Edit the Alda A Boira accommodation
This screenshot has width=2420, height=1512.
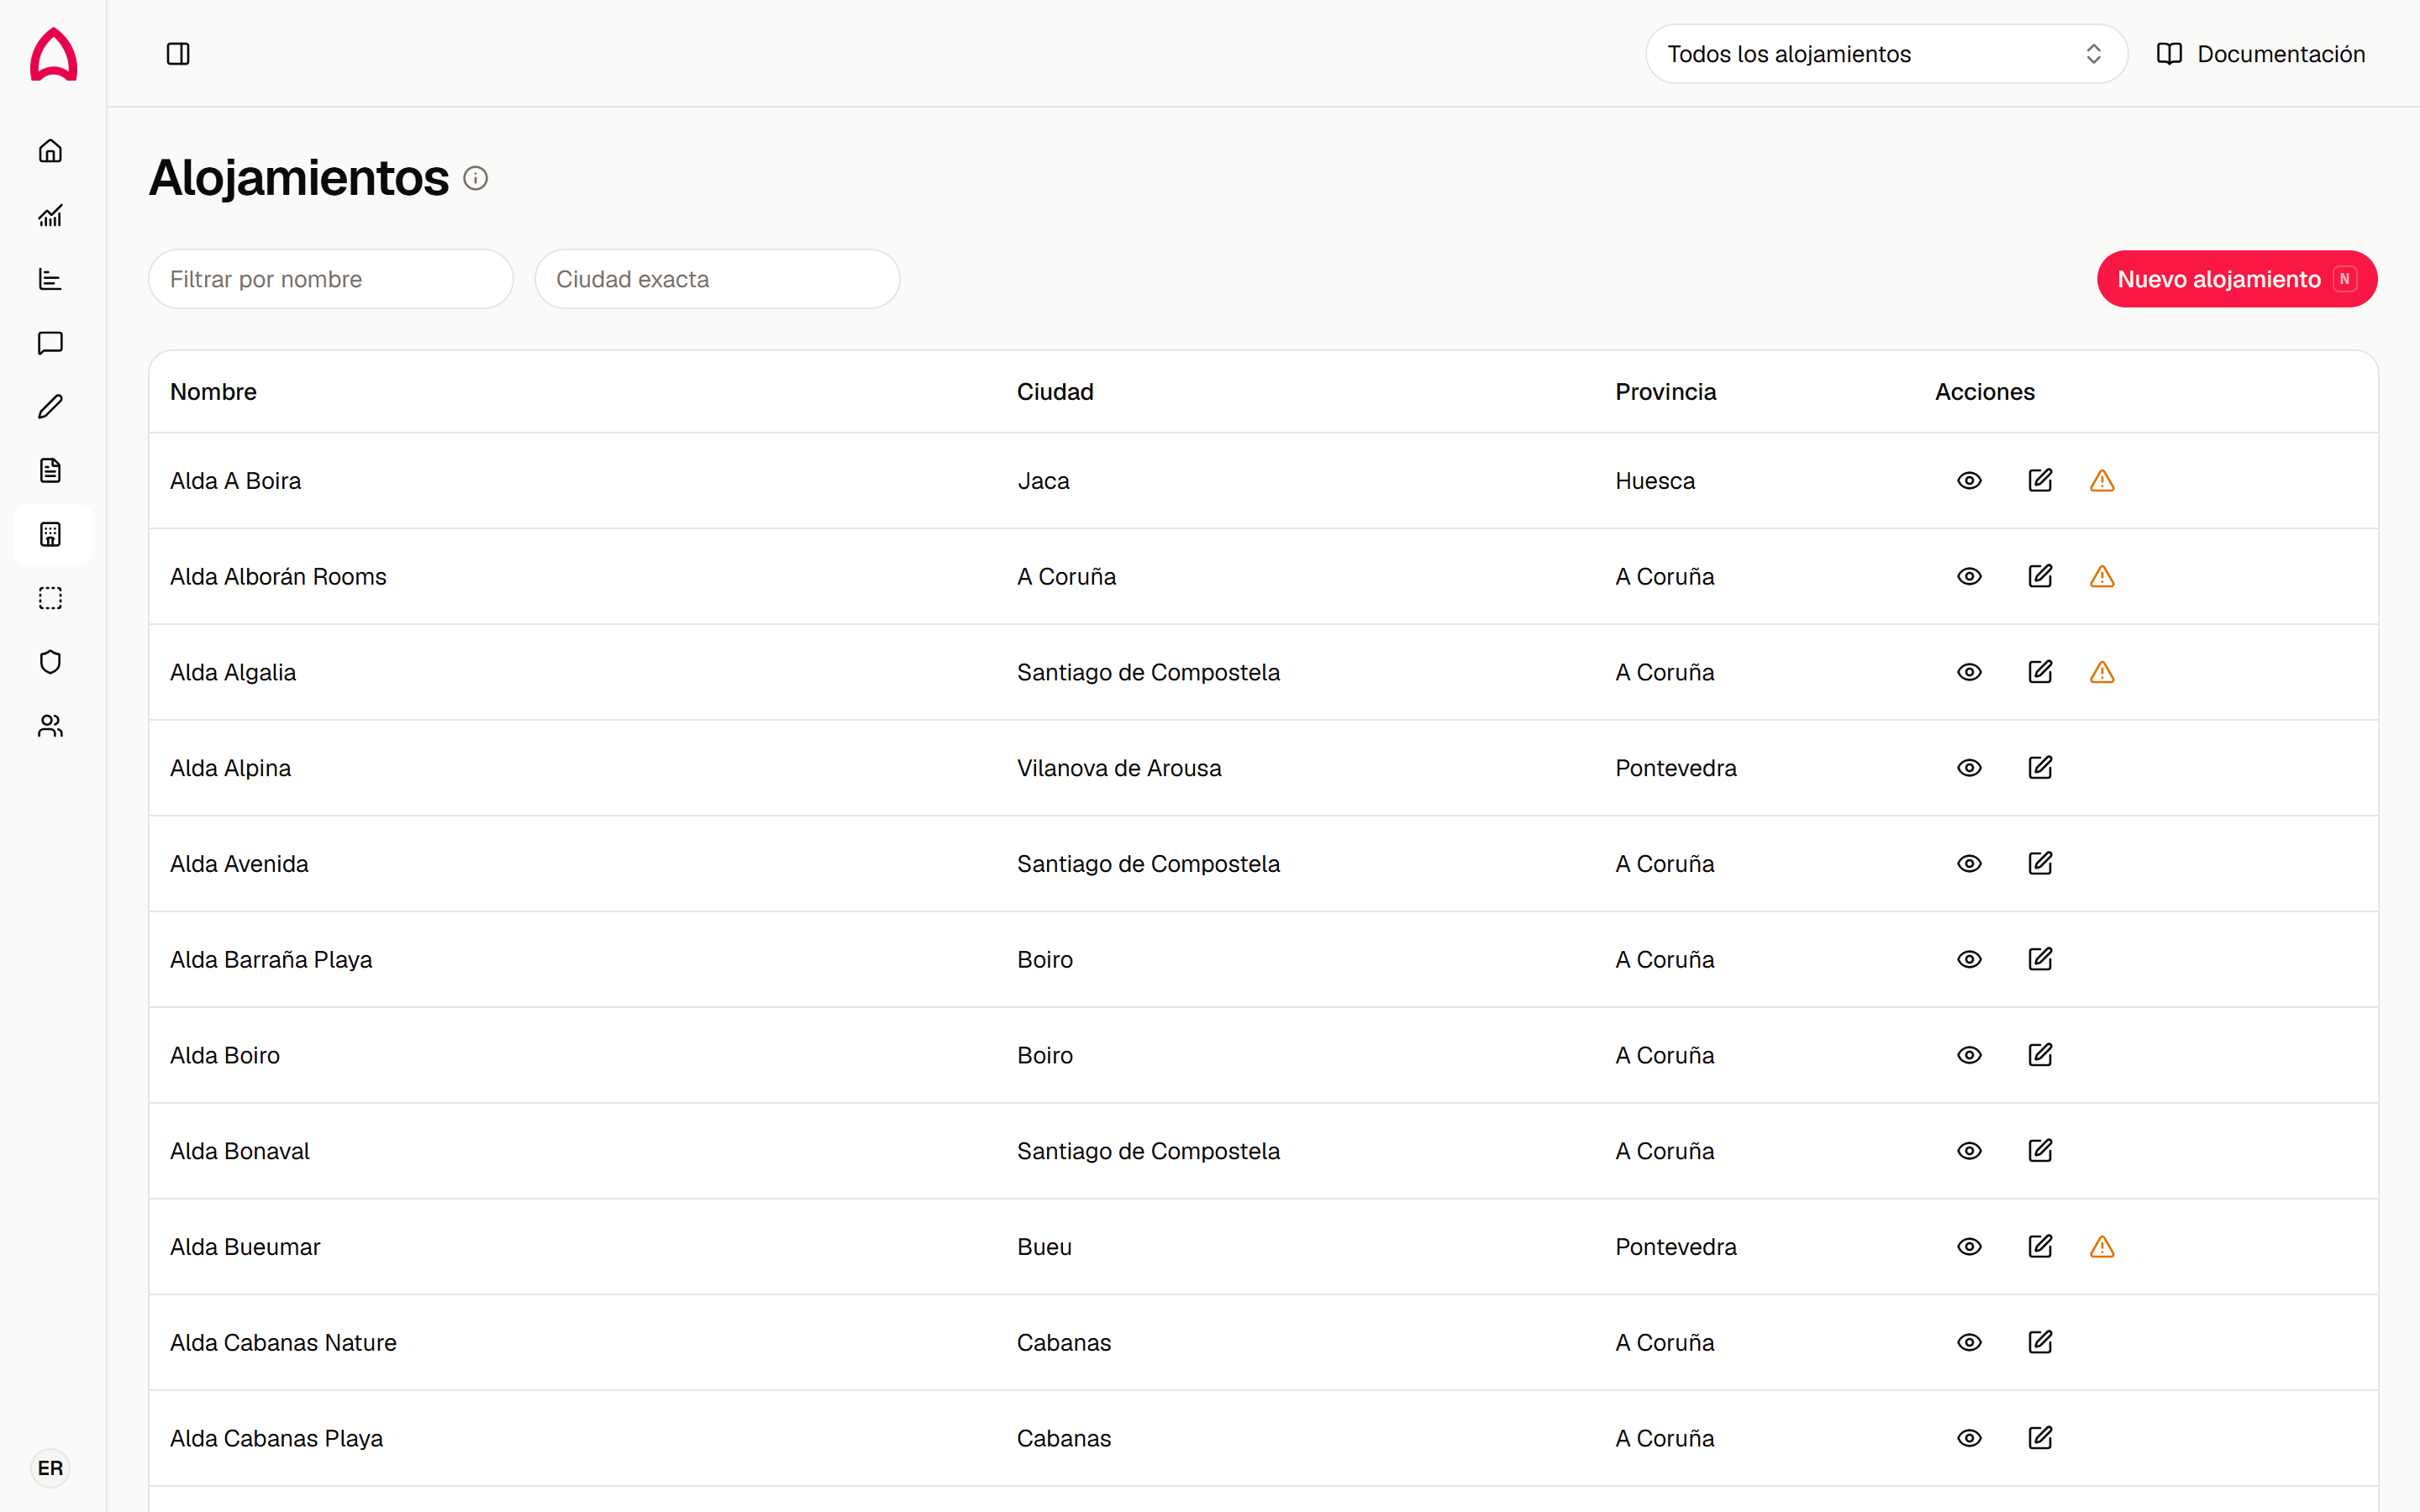(2040, 481)
